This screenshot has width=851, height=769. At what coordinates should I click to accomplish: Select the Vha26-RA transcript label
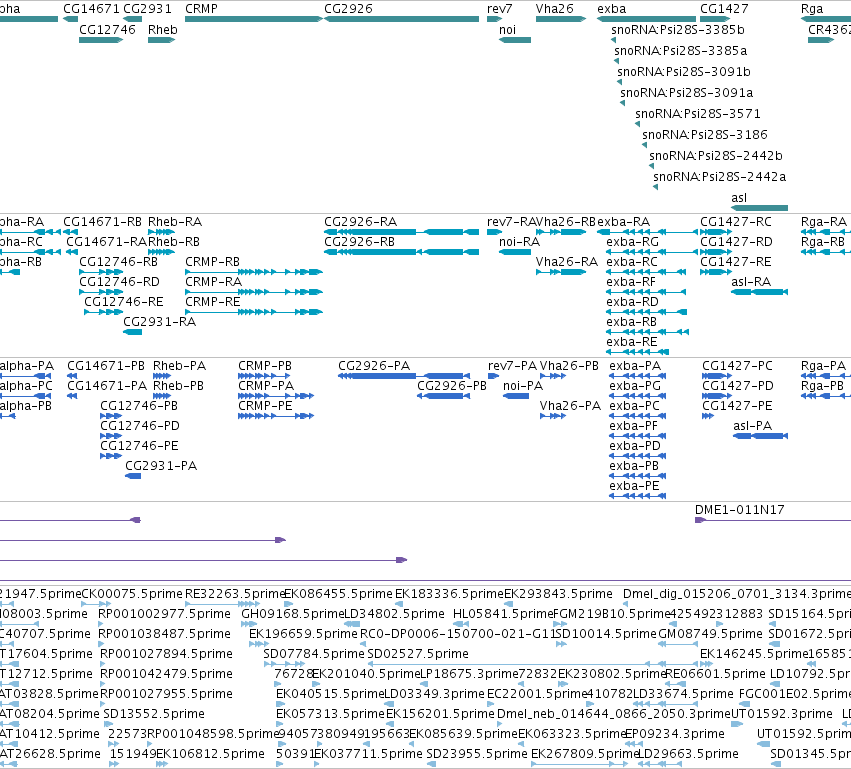pos(567,262)
